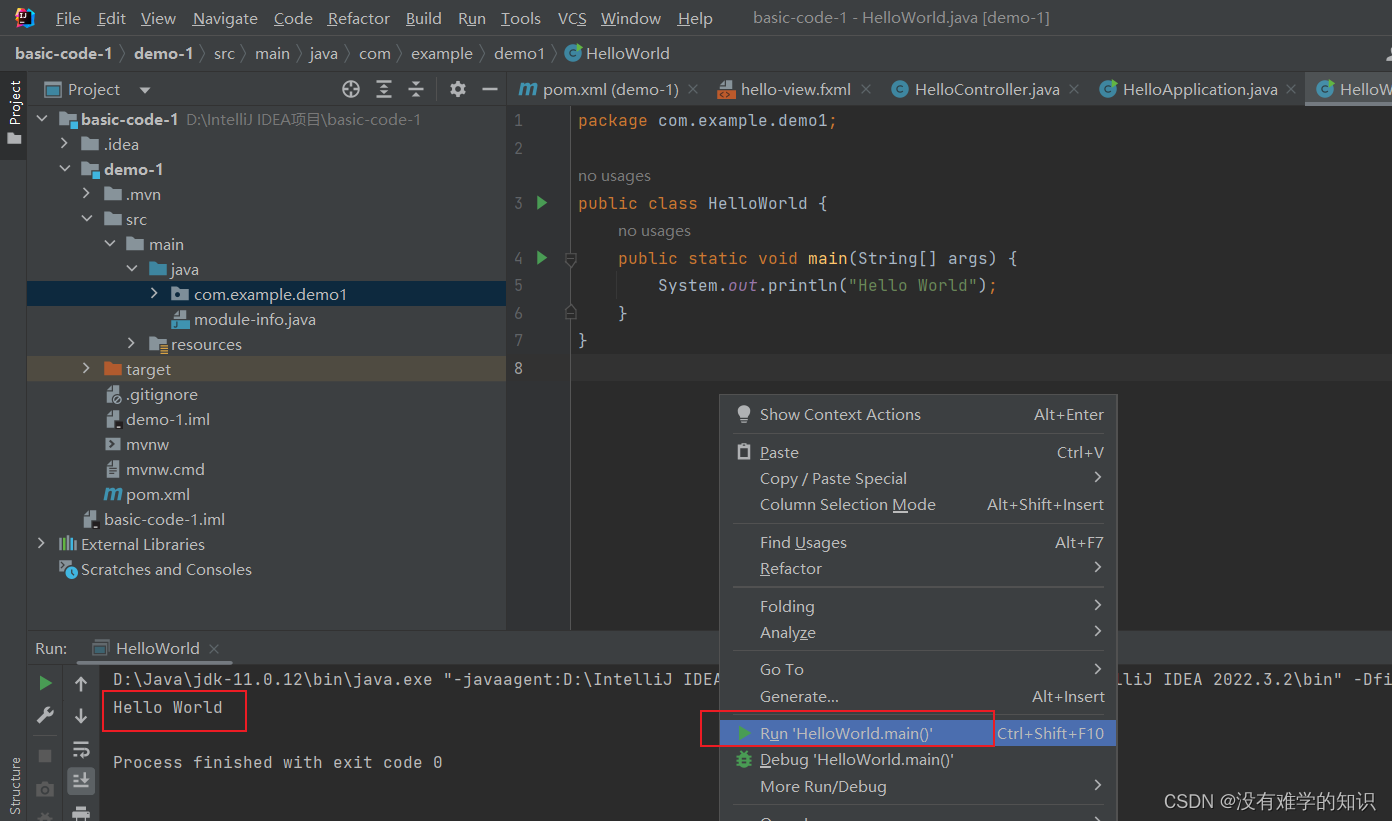Expand the .idea folder
The image size is (1392, 821).
pos(64,144)
